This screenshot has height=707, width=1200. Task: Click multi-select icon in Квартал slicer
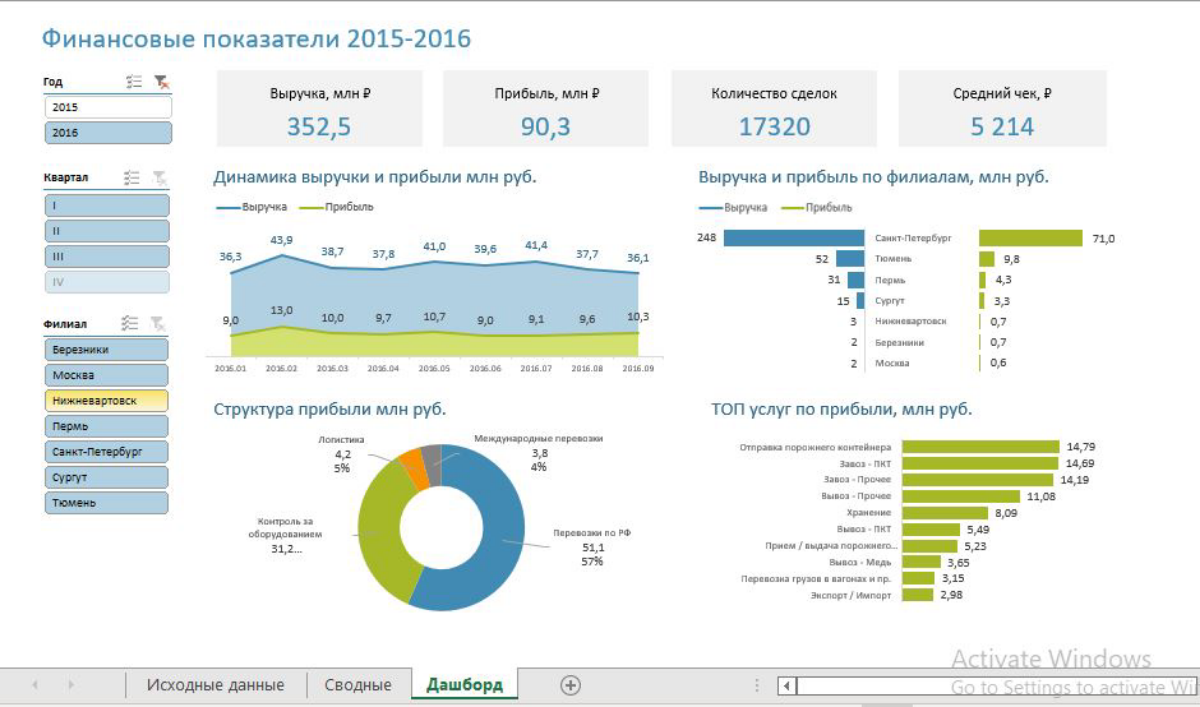131,177
